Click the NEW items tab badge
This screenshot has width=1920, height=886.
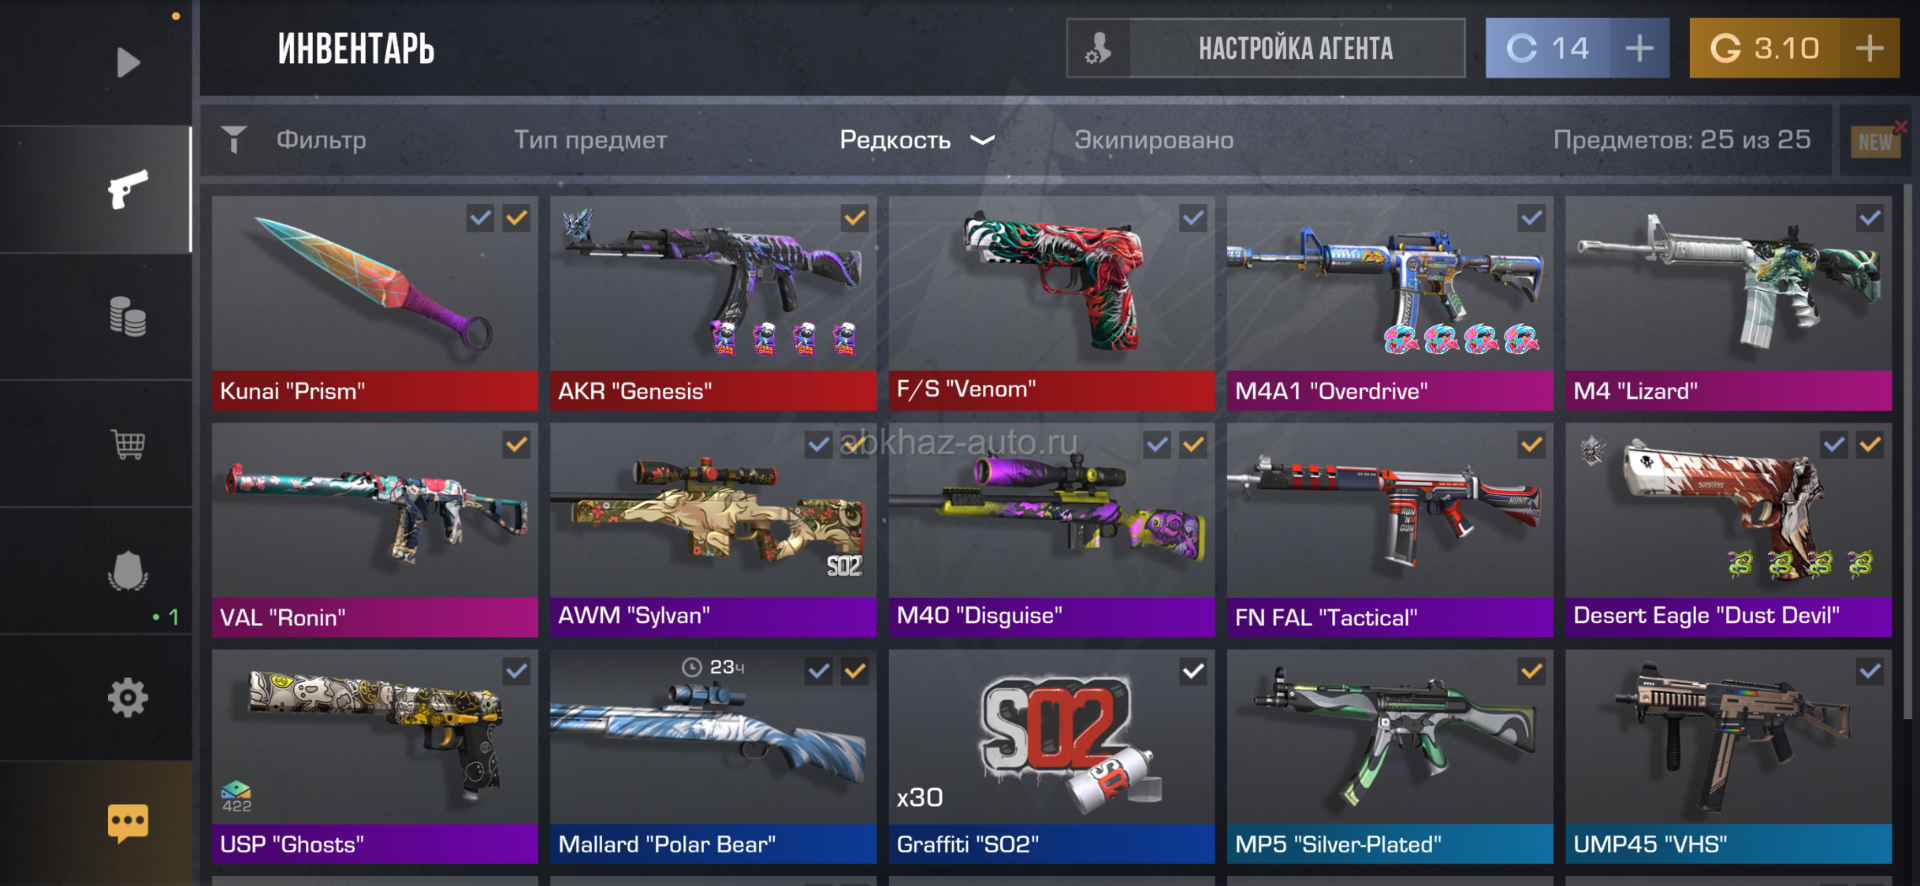[1875, 142]
